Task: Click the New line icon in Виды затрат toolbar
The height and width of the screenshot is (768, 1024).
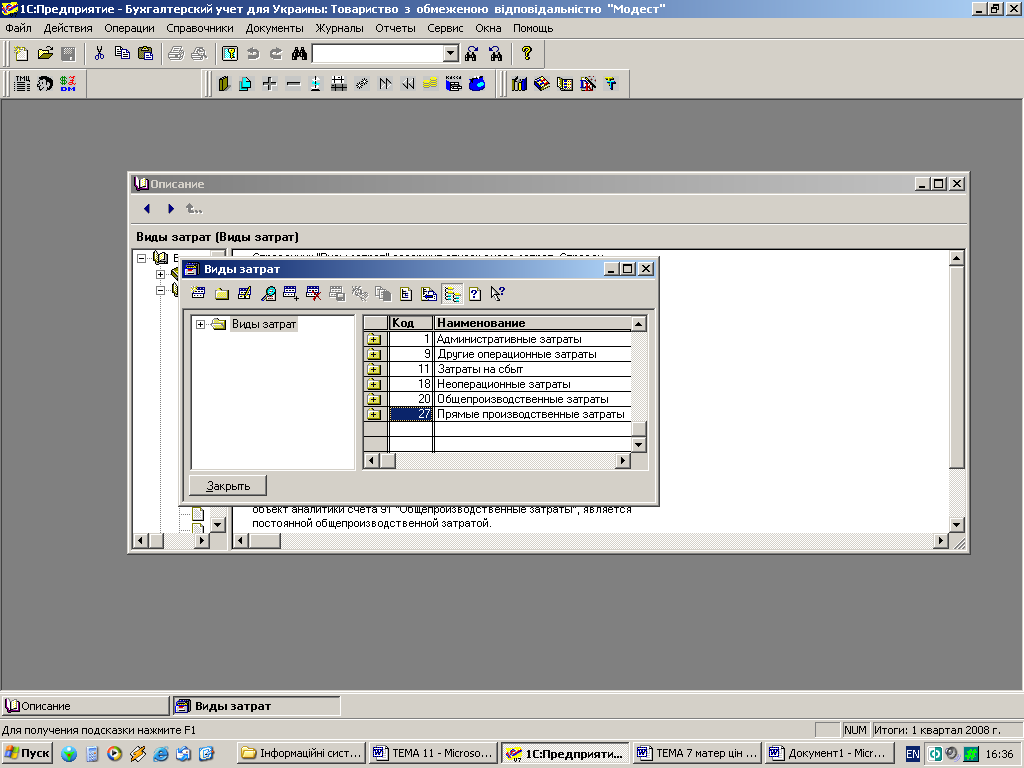Action: click(x=198, y=294)
